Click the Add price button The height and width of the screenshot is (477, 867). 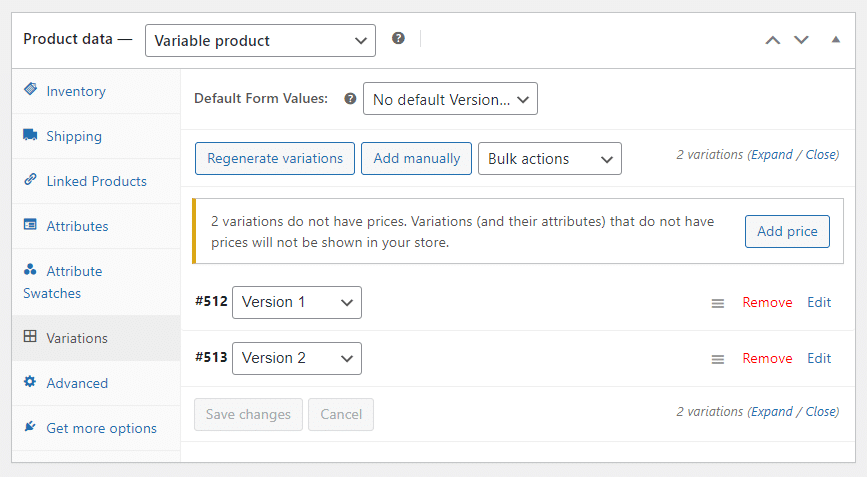[787, 232]
